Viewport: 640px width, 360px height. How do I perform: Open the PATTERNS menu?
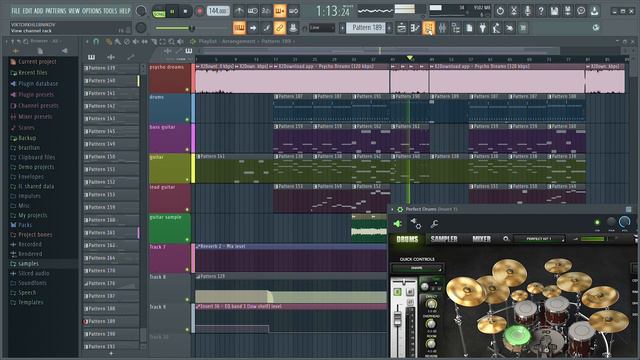[x=55, y=11]
